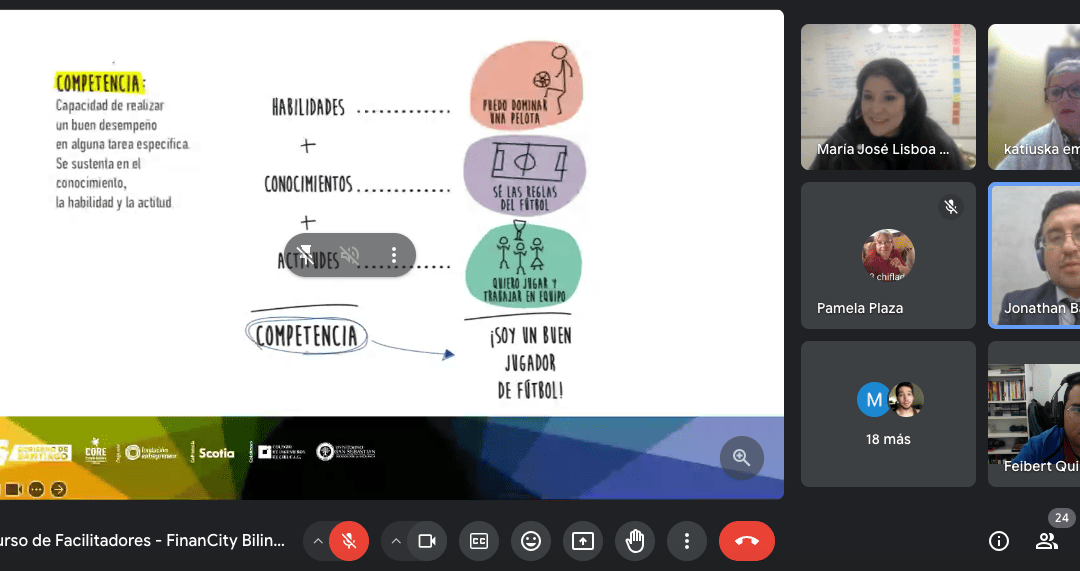Turn off the camera
The height and width of the screenshot is (571, 1080).
coord(427,541)
